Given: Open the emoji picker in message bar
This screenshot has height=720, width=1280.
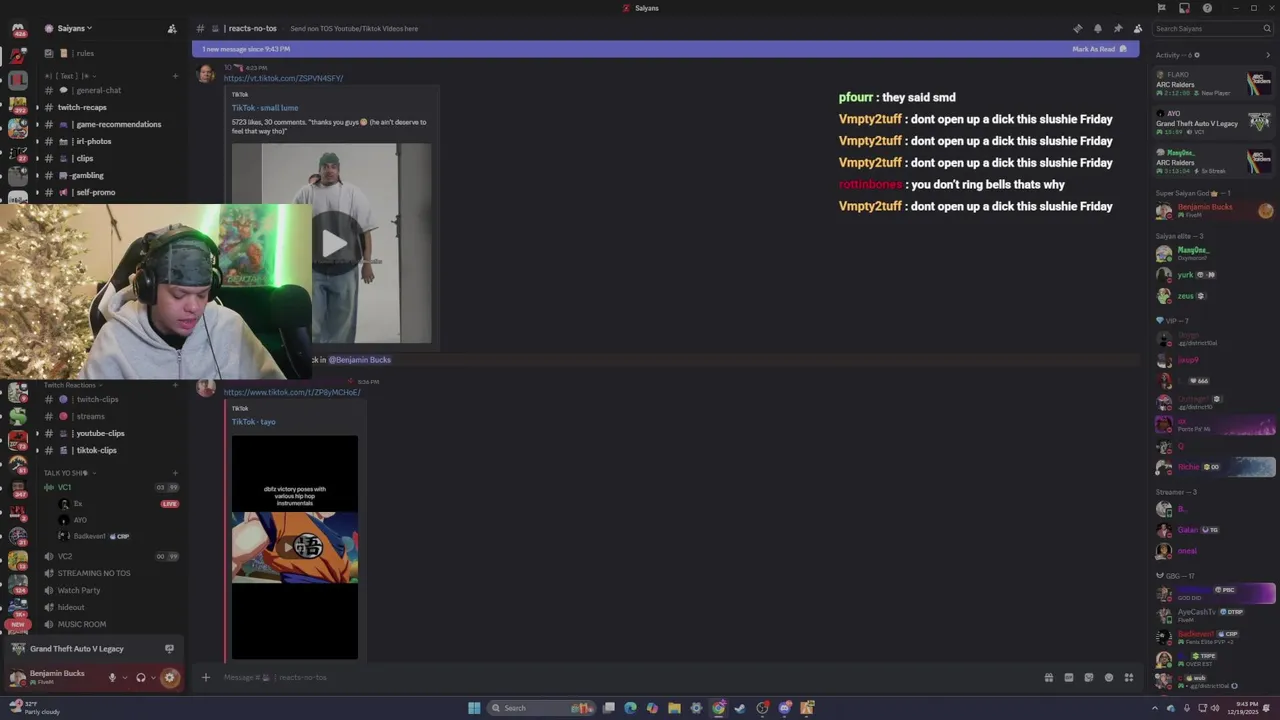Looking at the screenshot, I should 1108,677.
